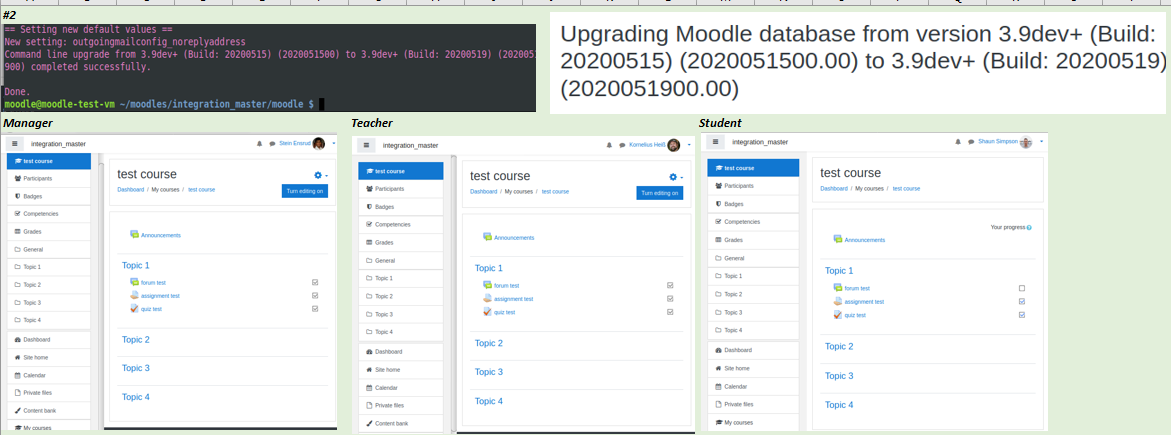The width and height of the screenshot is (1171, 435).
Task: Open messages icon in Teacher view
Action: click(x=622, y=145)
